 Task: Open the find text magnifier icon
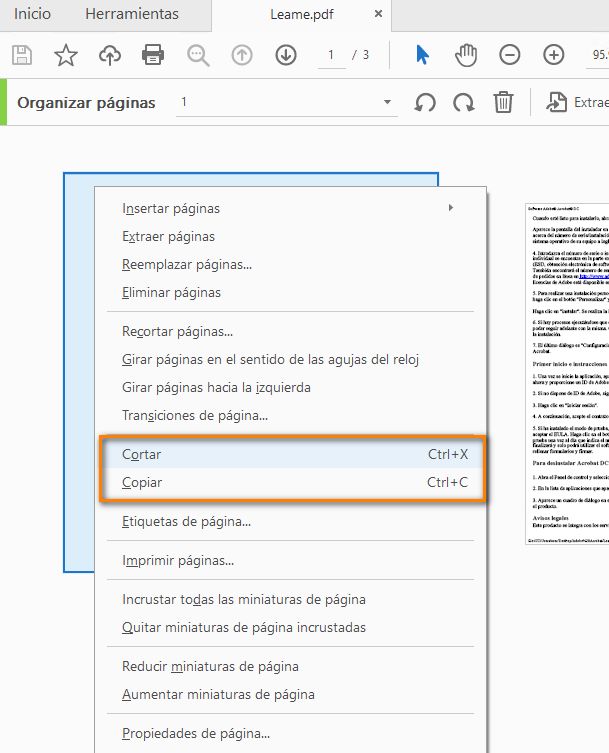click(x=198, y=55)
